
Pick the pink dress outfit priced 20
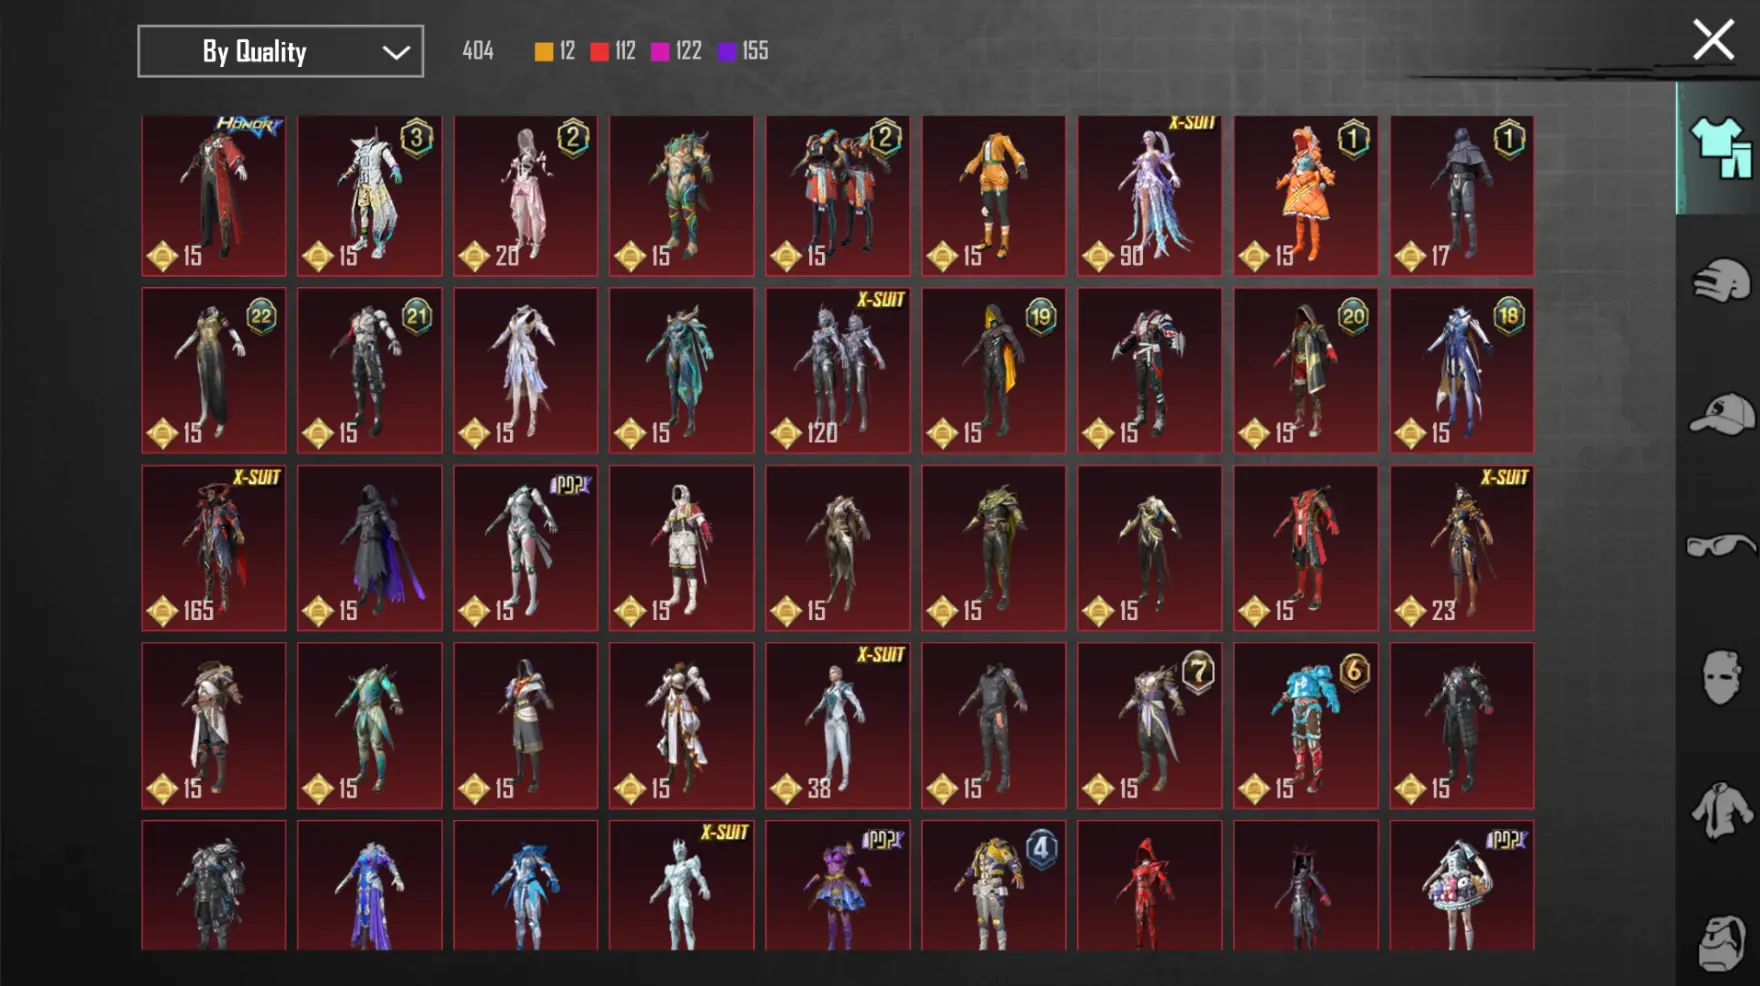(526, 196)
